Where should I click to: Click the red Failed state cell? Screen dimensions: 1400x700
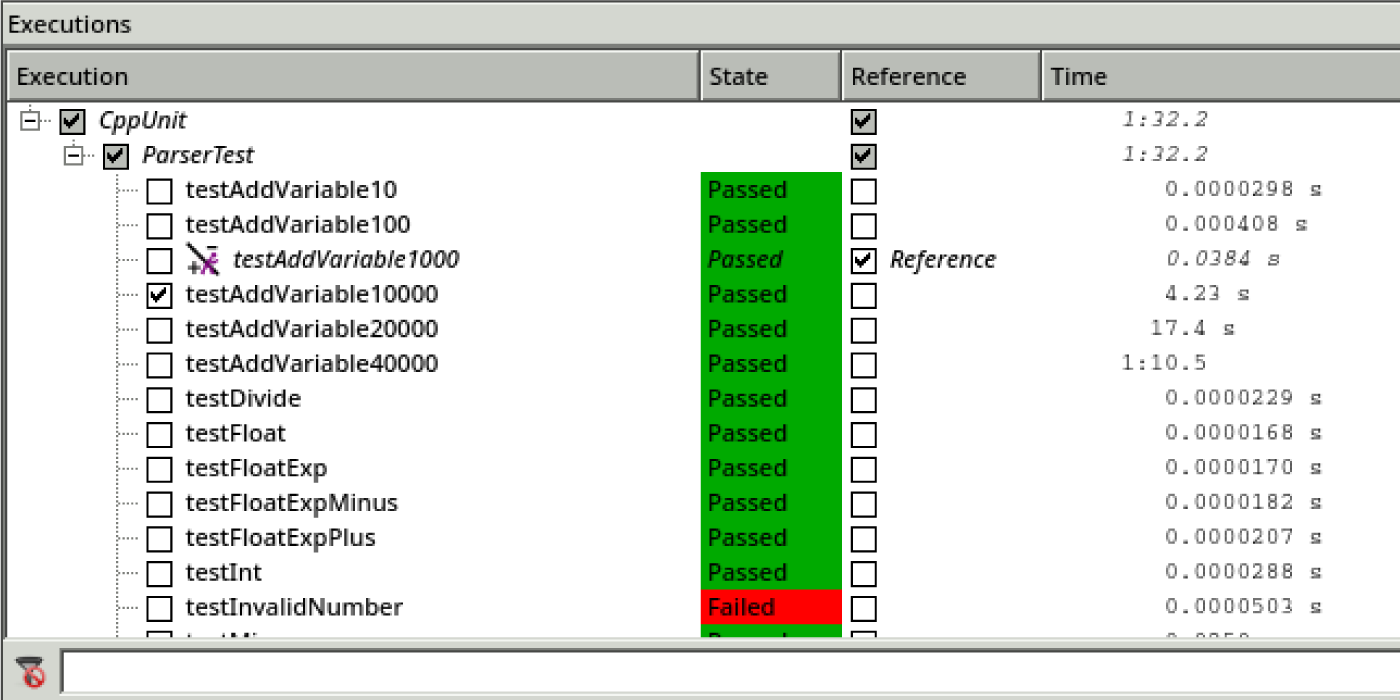pyautogui.click(x=770, y=607)
